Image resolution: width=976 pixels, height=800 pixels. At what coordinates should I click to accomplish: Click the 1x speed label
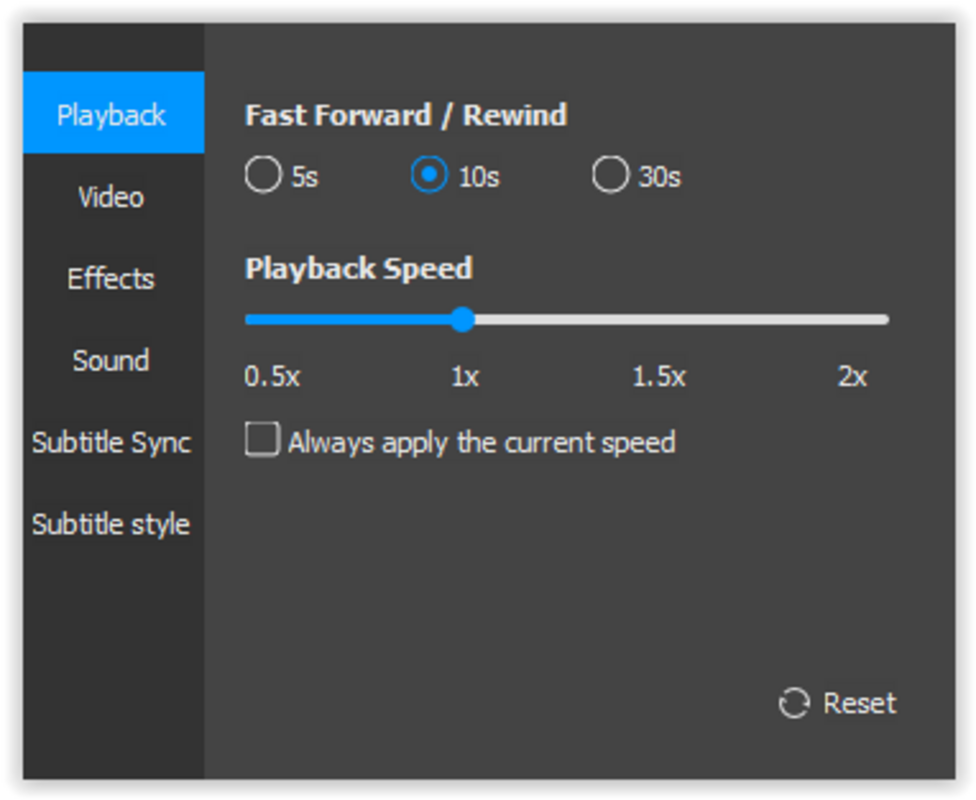coord(461,376)
